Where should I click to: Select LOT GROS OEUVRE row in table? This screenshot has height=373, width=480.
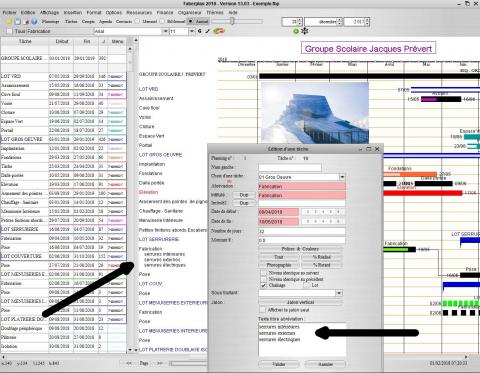tap(63, 139)
